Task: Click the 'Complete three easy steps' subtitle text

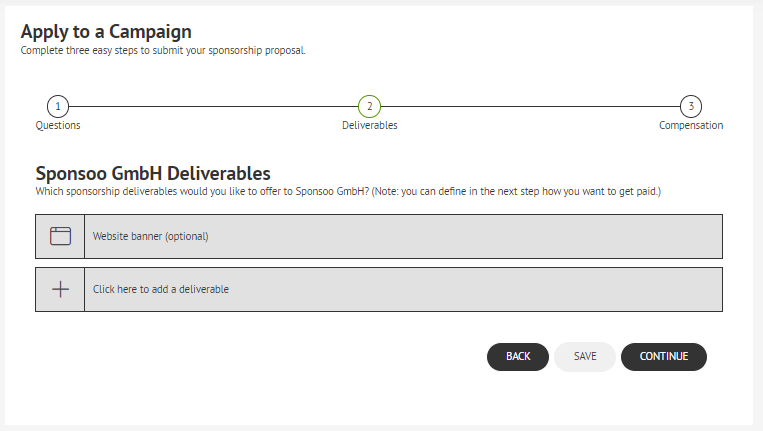Action: (x=163, y=51)
